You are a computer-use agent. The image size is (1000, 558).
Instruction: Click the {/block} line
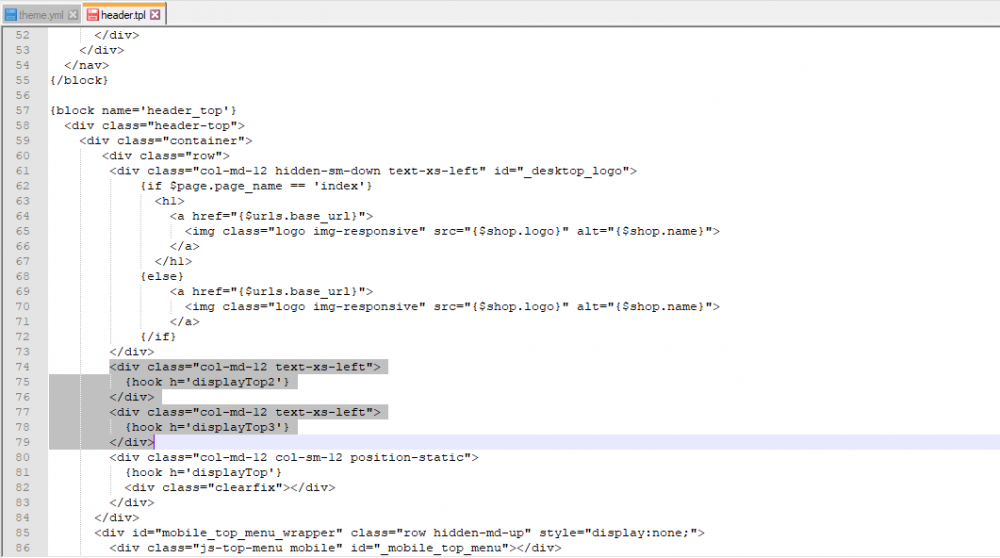pos(80,80)
